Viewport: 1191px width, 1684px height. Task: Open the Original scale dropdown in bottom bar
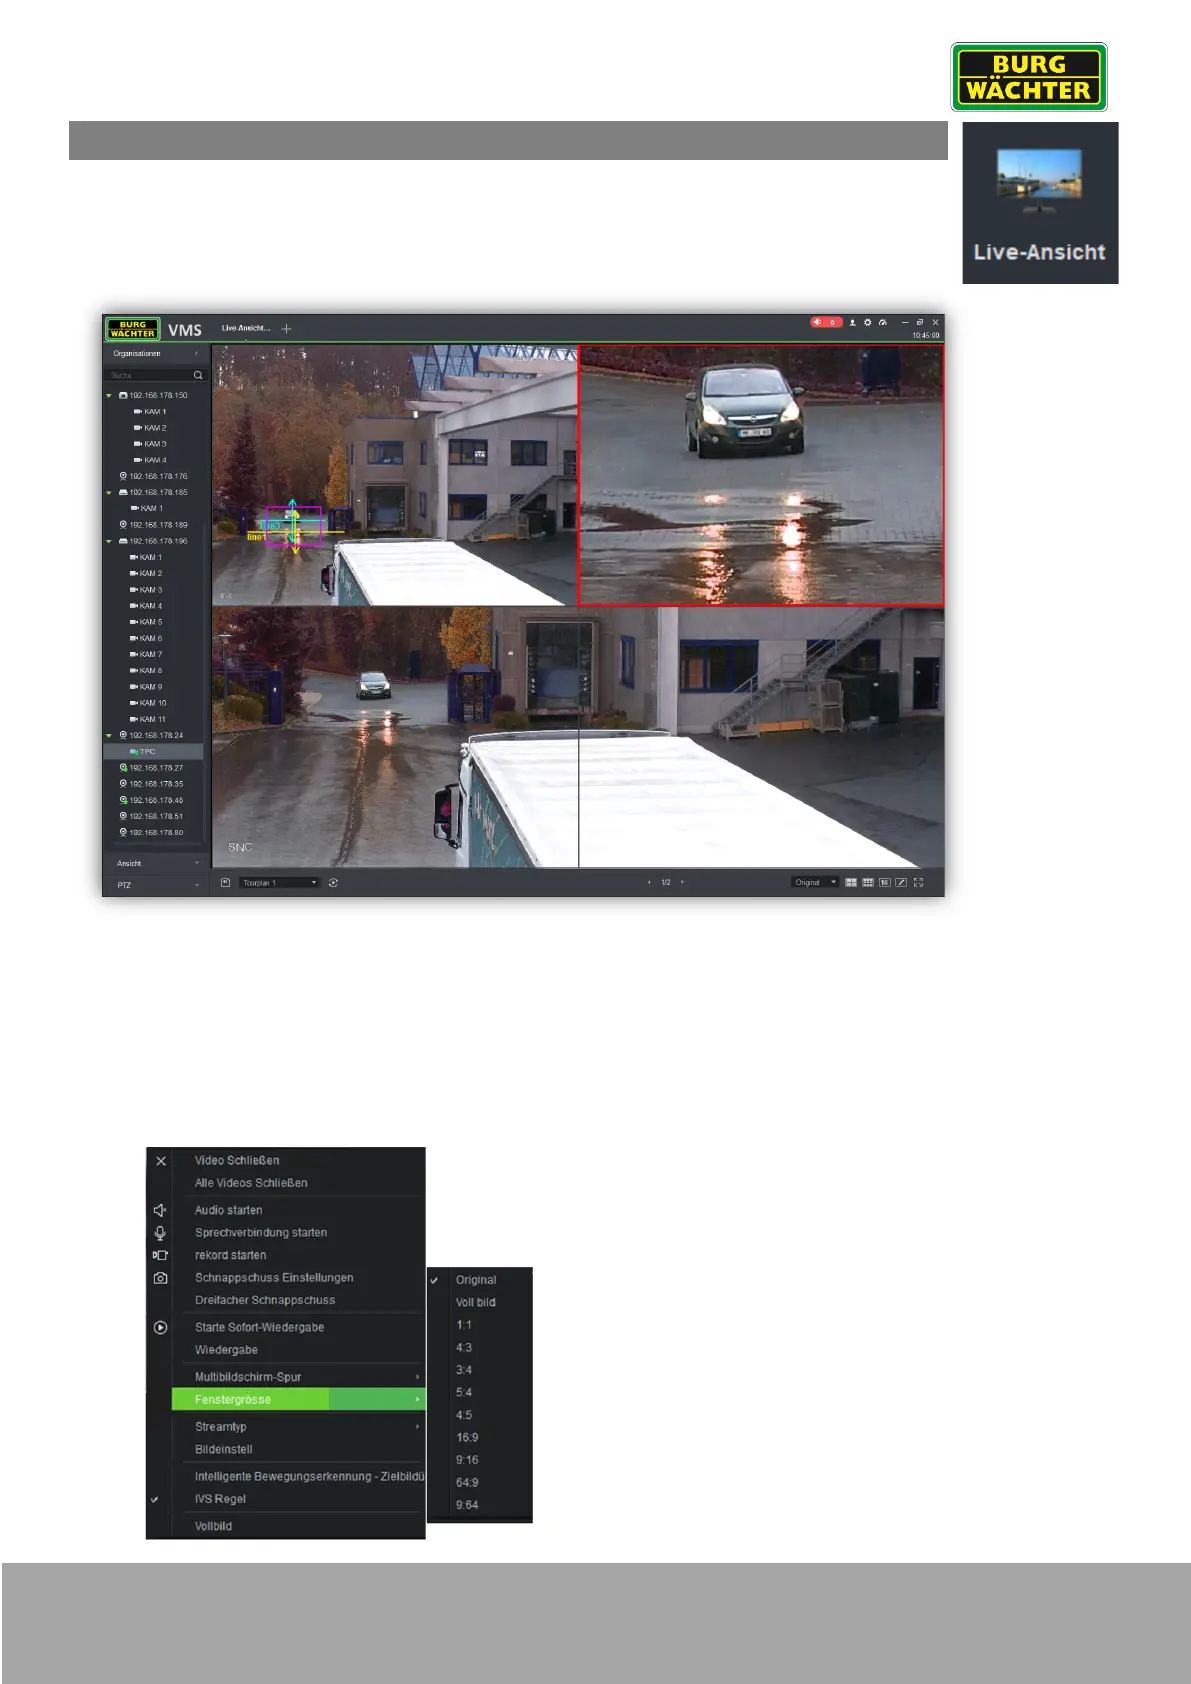pos(814,883)
